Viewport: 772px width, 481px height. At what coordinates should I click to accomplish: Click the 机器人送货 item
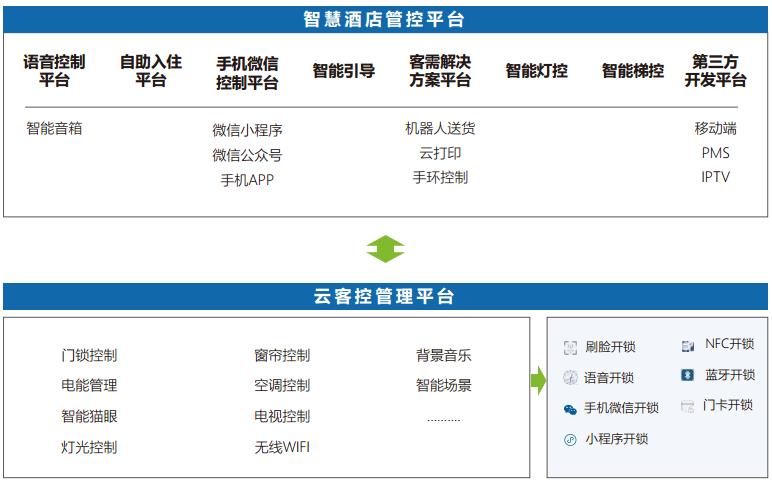[440, 128]
